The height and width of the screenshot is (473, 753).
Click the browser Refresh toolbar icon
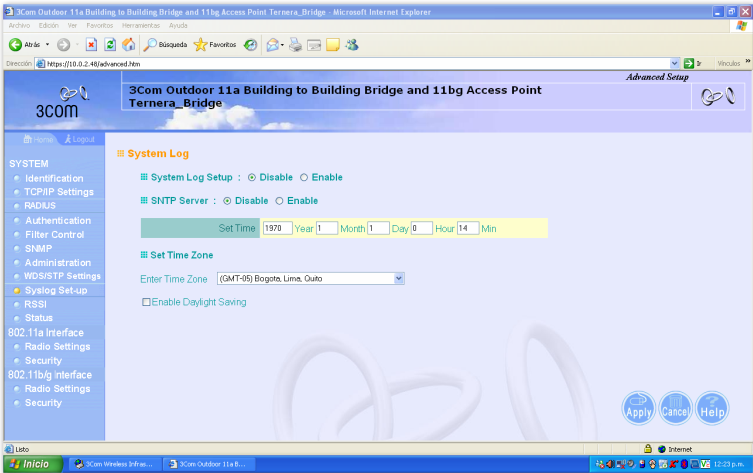point(110,45)
